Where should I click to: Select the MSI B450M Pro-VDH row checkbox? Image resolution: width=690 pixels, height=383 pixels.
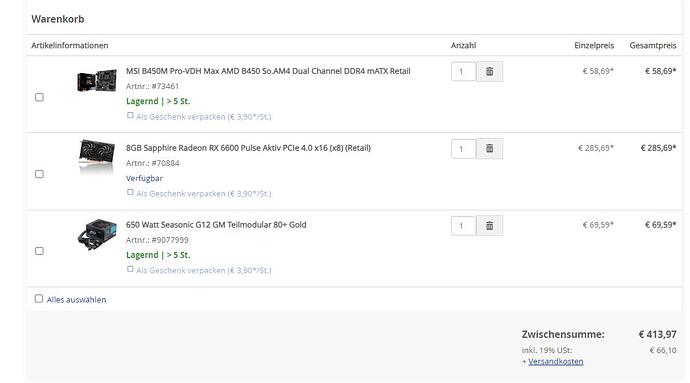(39, 97)
